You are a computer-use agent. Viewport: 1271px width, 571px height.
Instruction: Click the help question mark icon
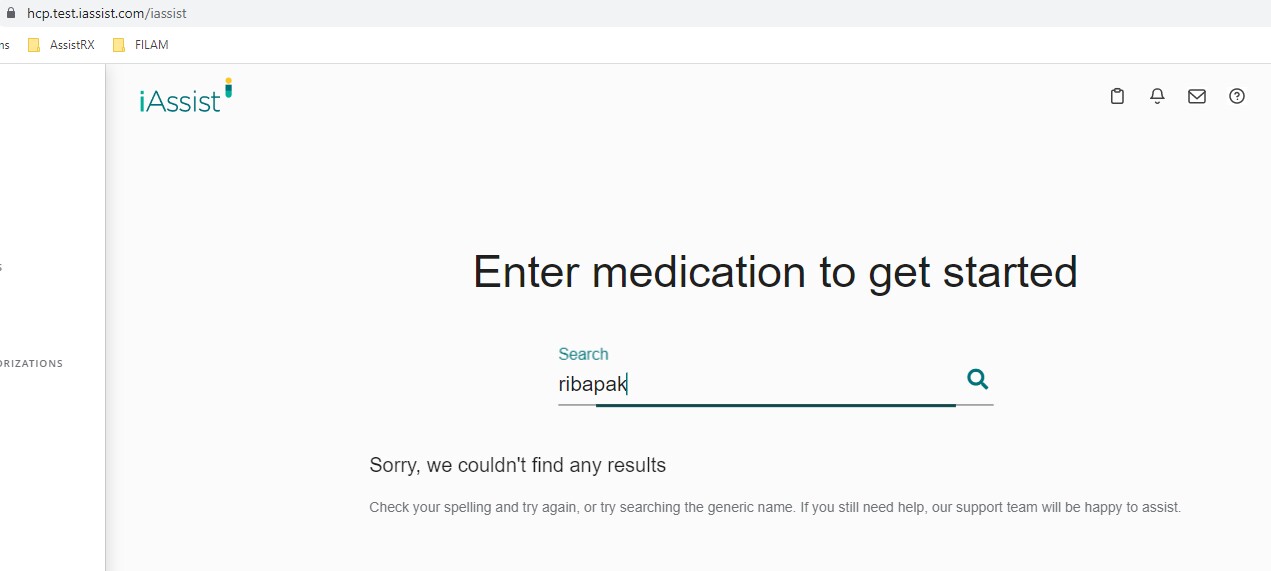point(1237,96)
